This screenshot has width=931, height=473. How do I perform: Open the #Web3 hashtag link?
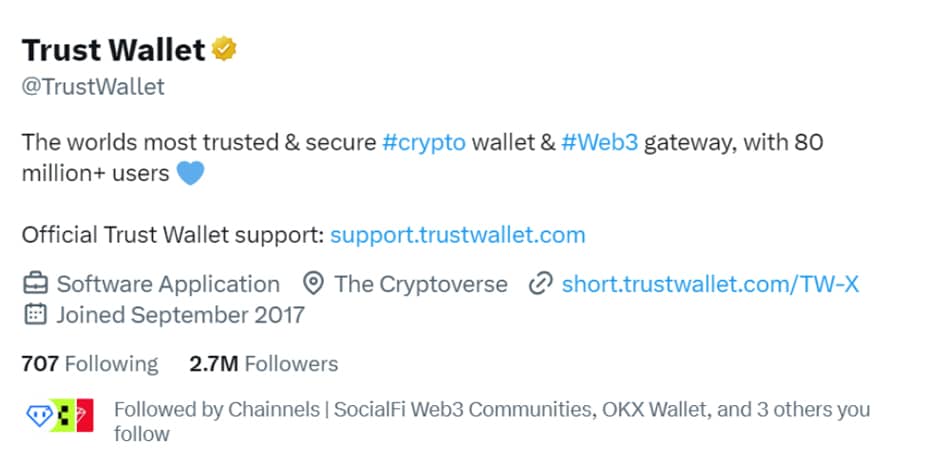pyautogui.click(x=599, y=142)
